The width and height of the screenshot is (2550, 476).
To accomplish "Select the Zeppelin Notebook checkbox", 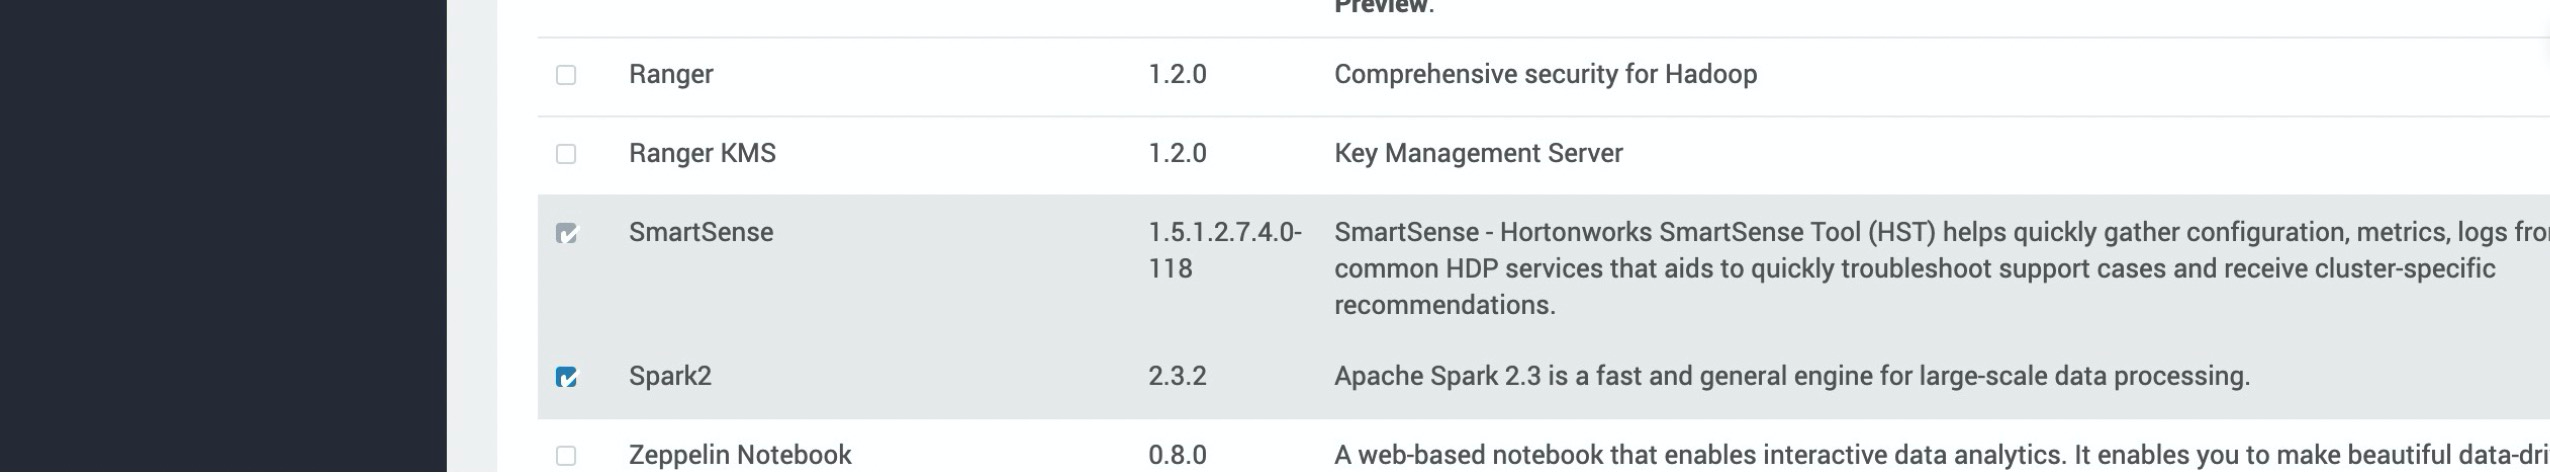I will 566,456.
